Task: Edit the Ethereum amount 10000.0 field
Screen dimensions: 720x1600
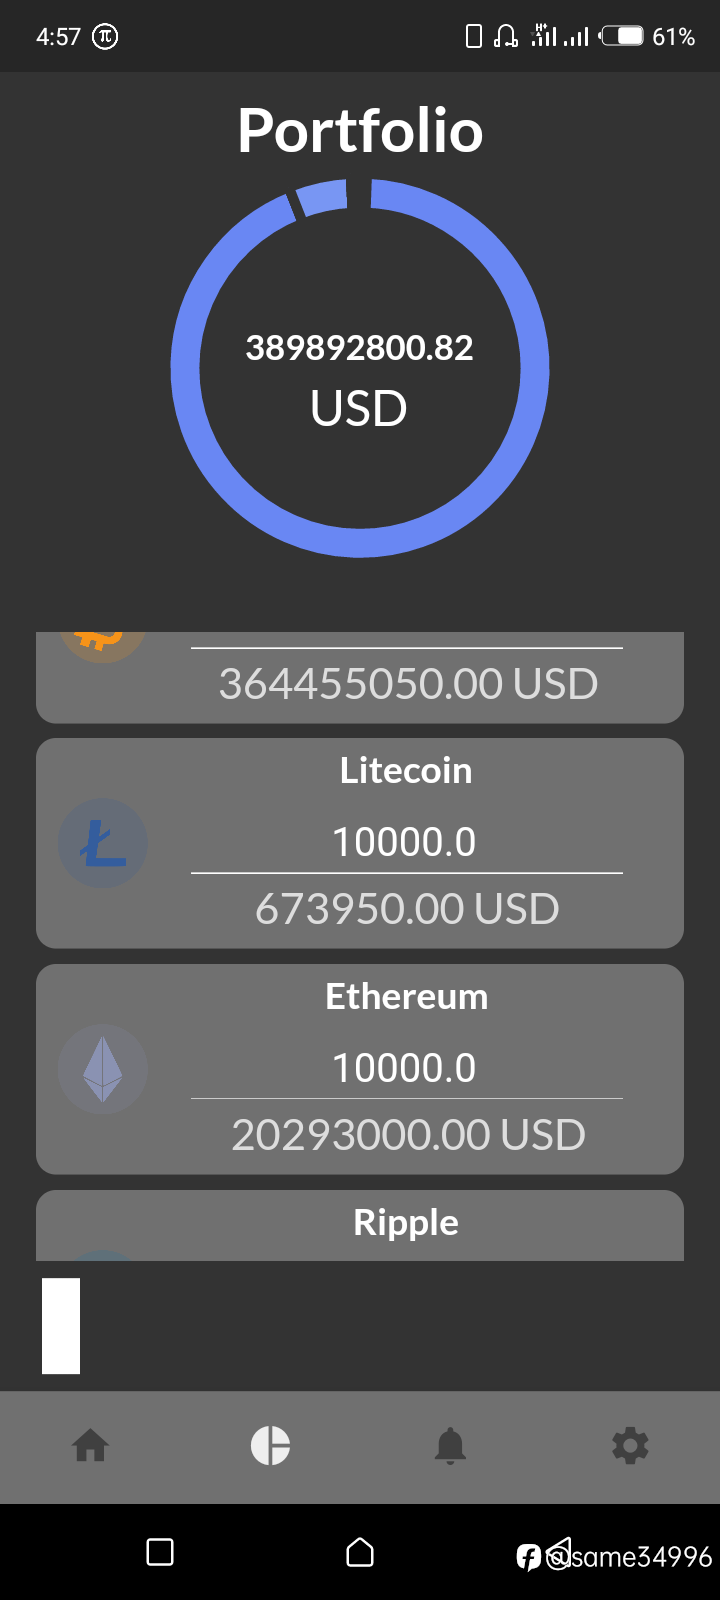Action: point(406,1068)
